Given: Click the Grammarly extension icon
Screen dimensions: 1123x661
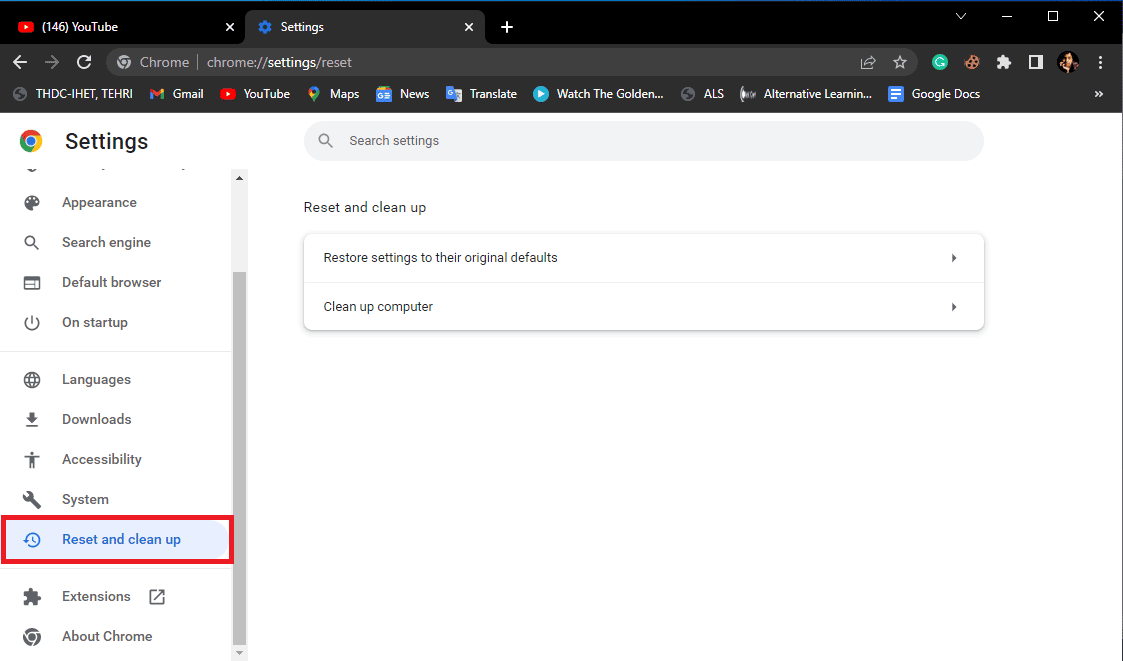Looking at the screenshot, I should 940,62.
